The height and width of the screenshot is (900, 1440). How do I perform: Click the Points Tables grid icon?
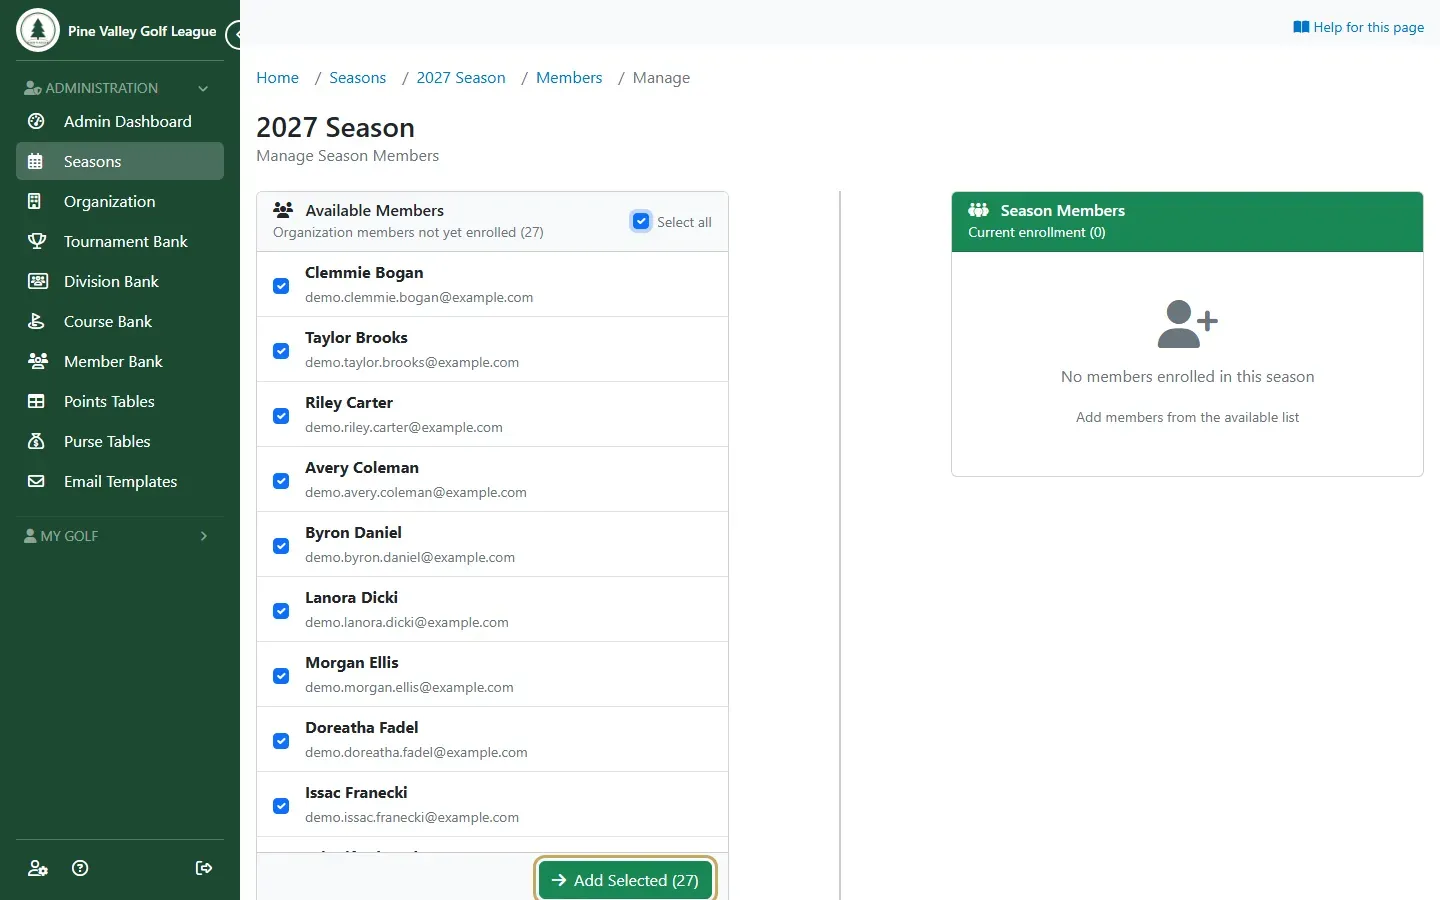coord(36,401)
